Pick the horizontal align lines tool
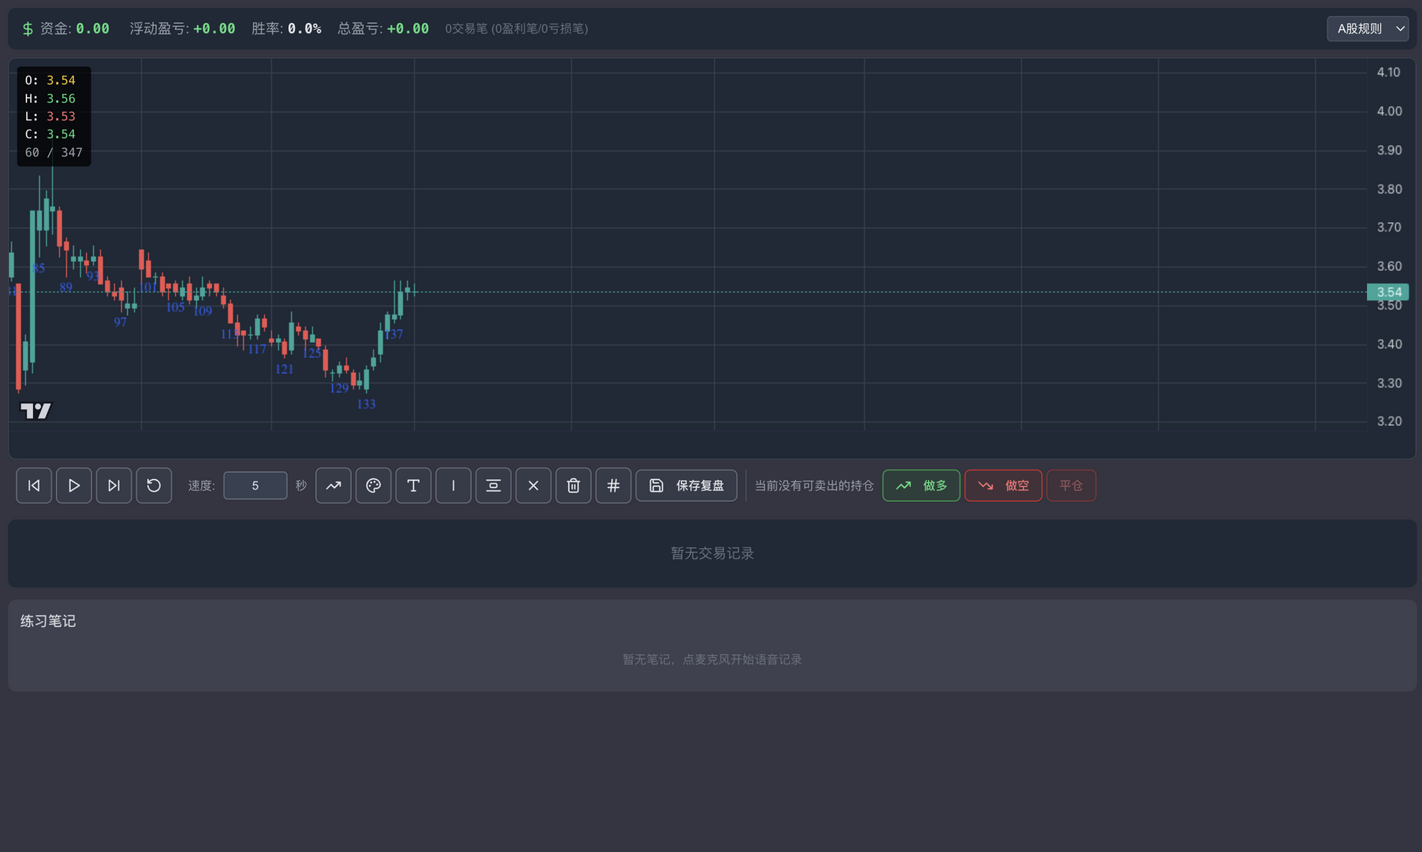This screenshot has width=1422, height=852. coord(494,486)
